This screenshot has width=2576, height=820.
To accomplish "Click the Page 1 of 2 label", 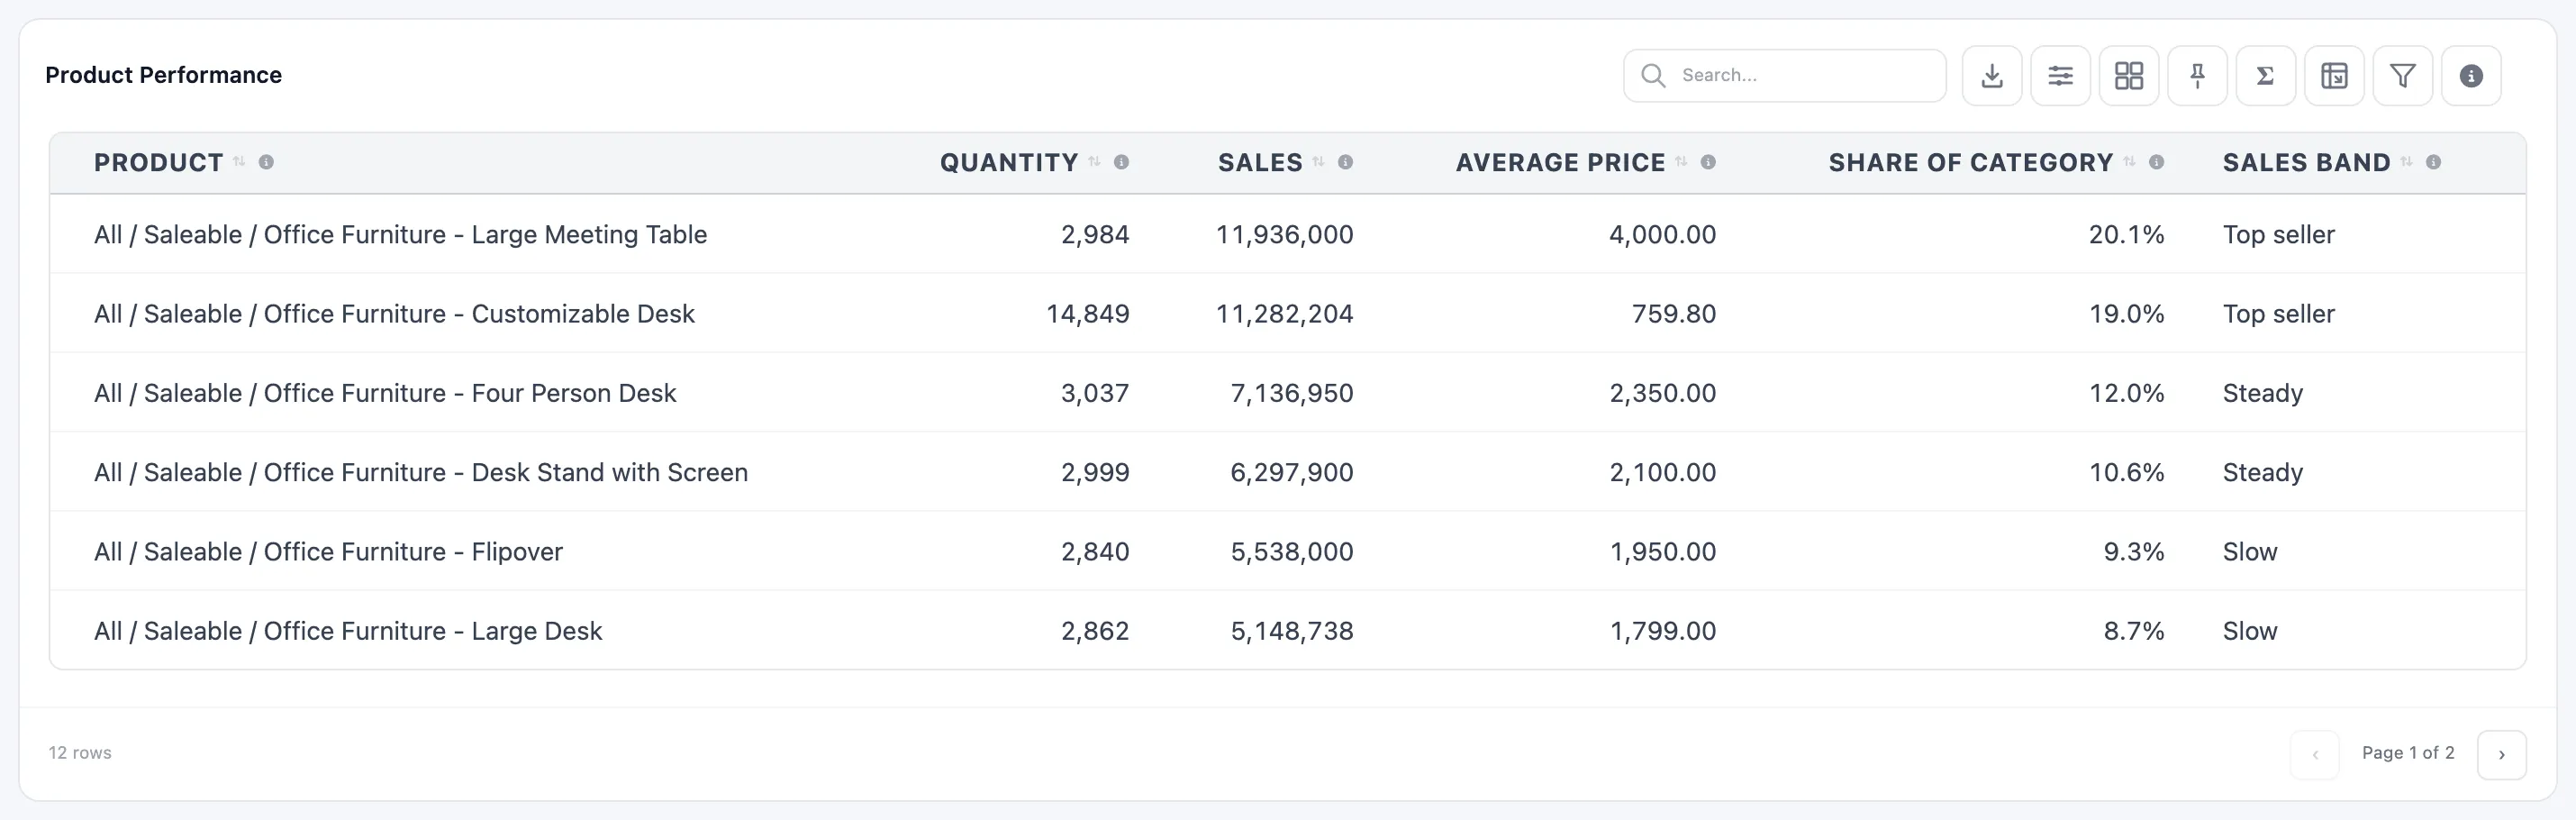I will click(x=2407, y=753).
